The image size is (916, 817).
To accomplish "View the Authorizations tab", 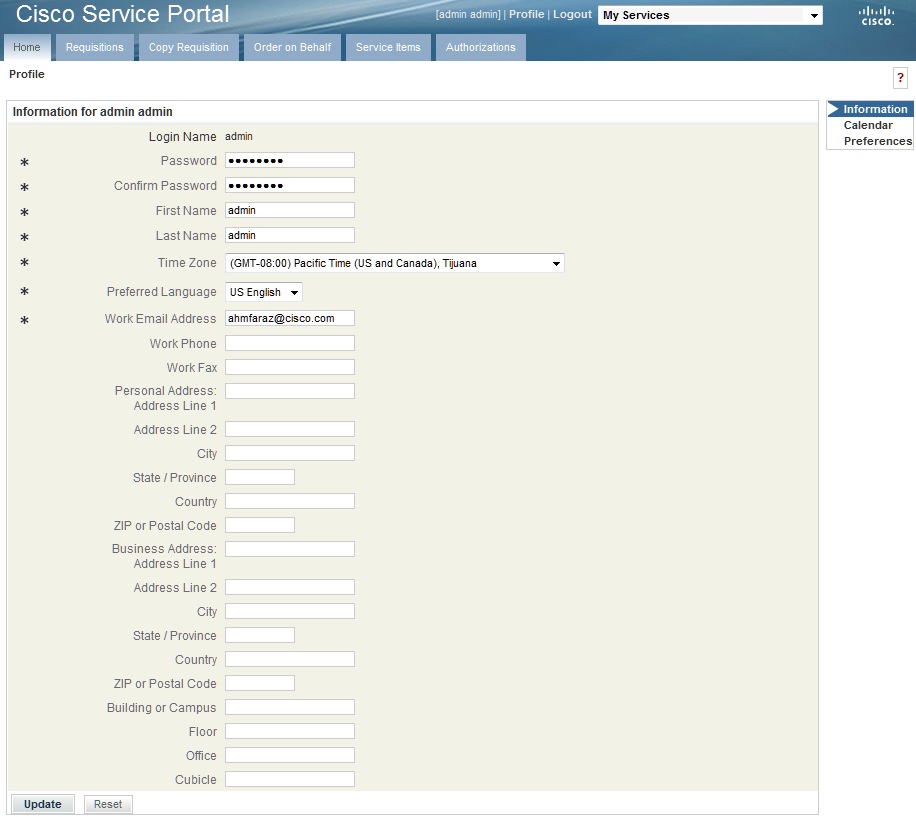I will pos(481,47).
